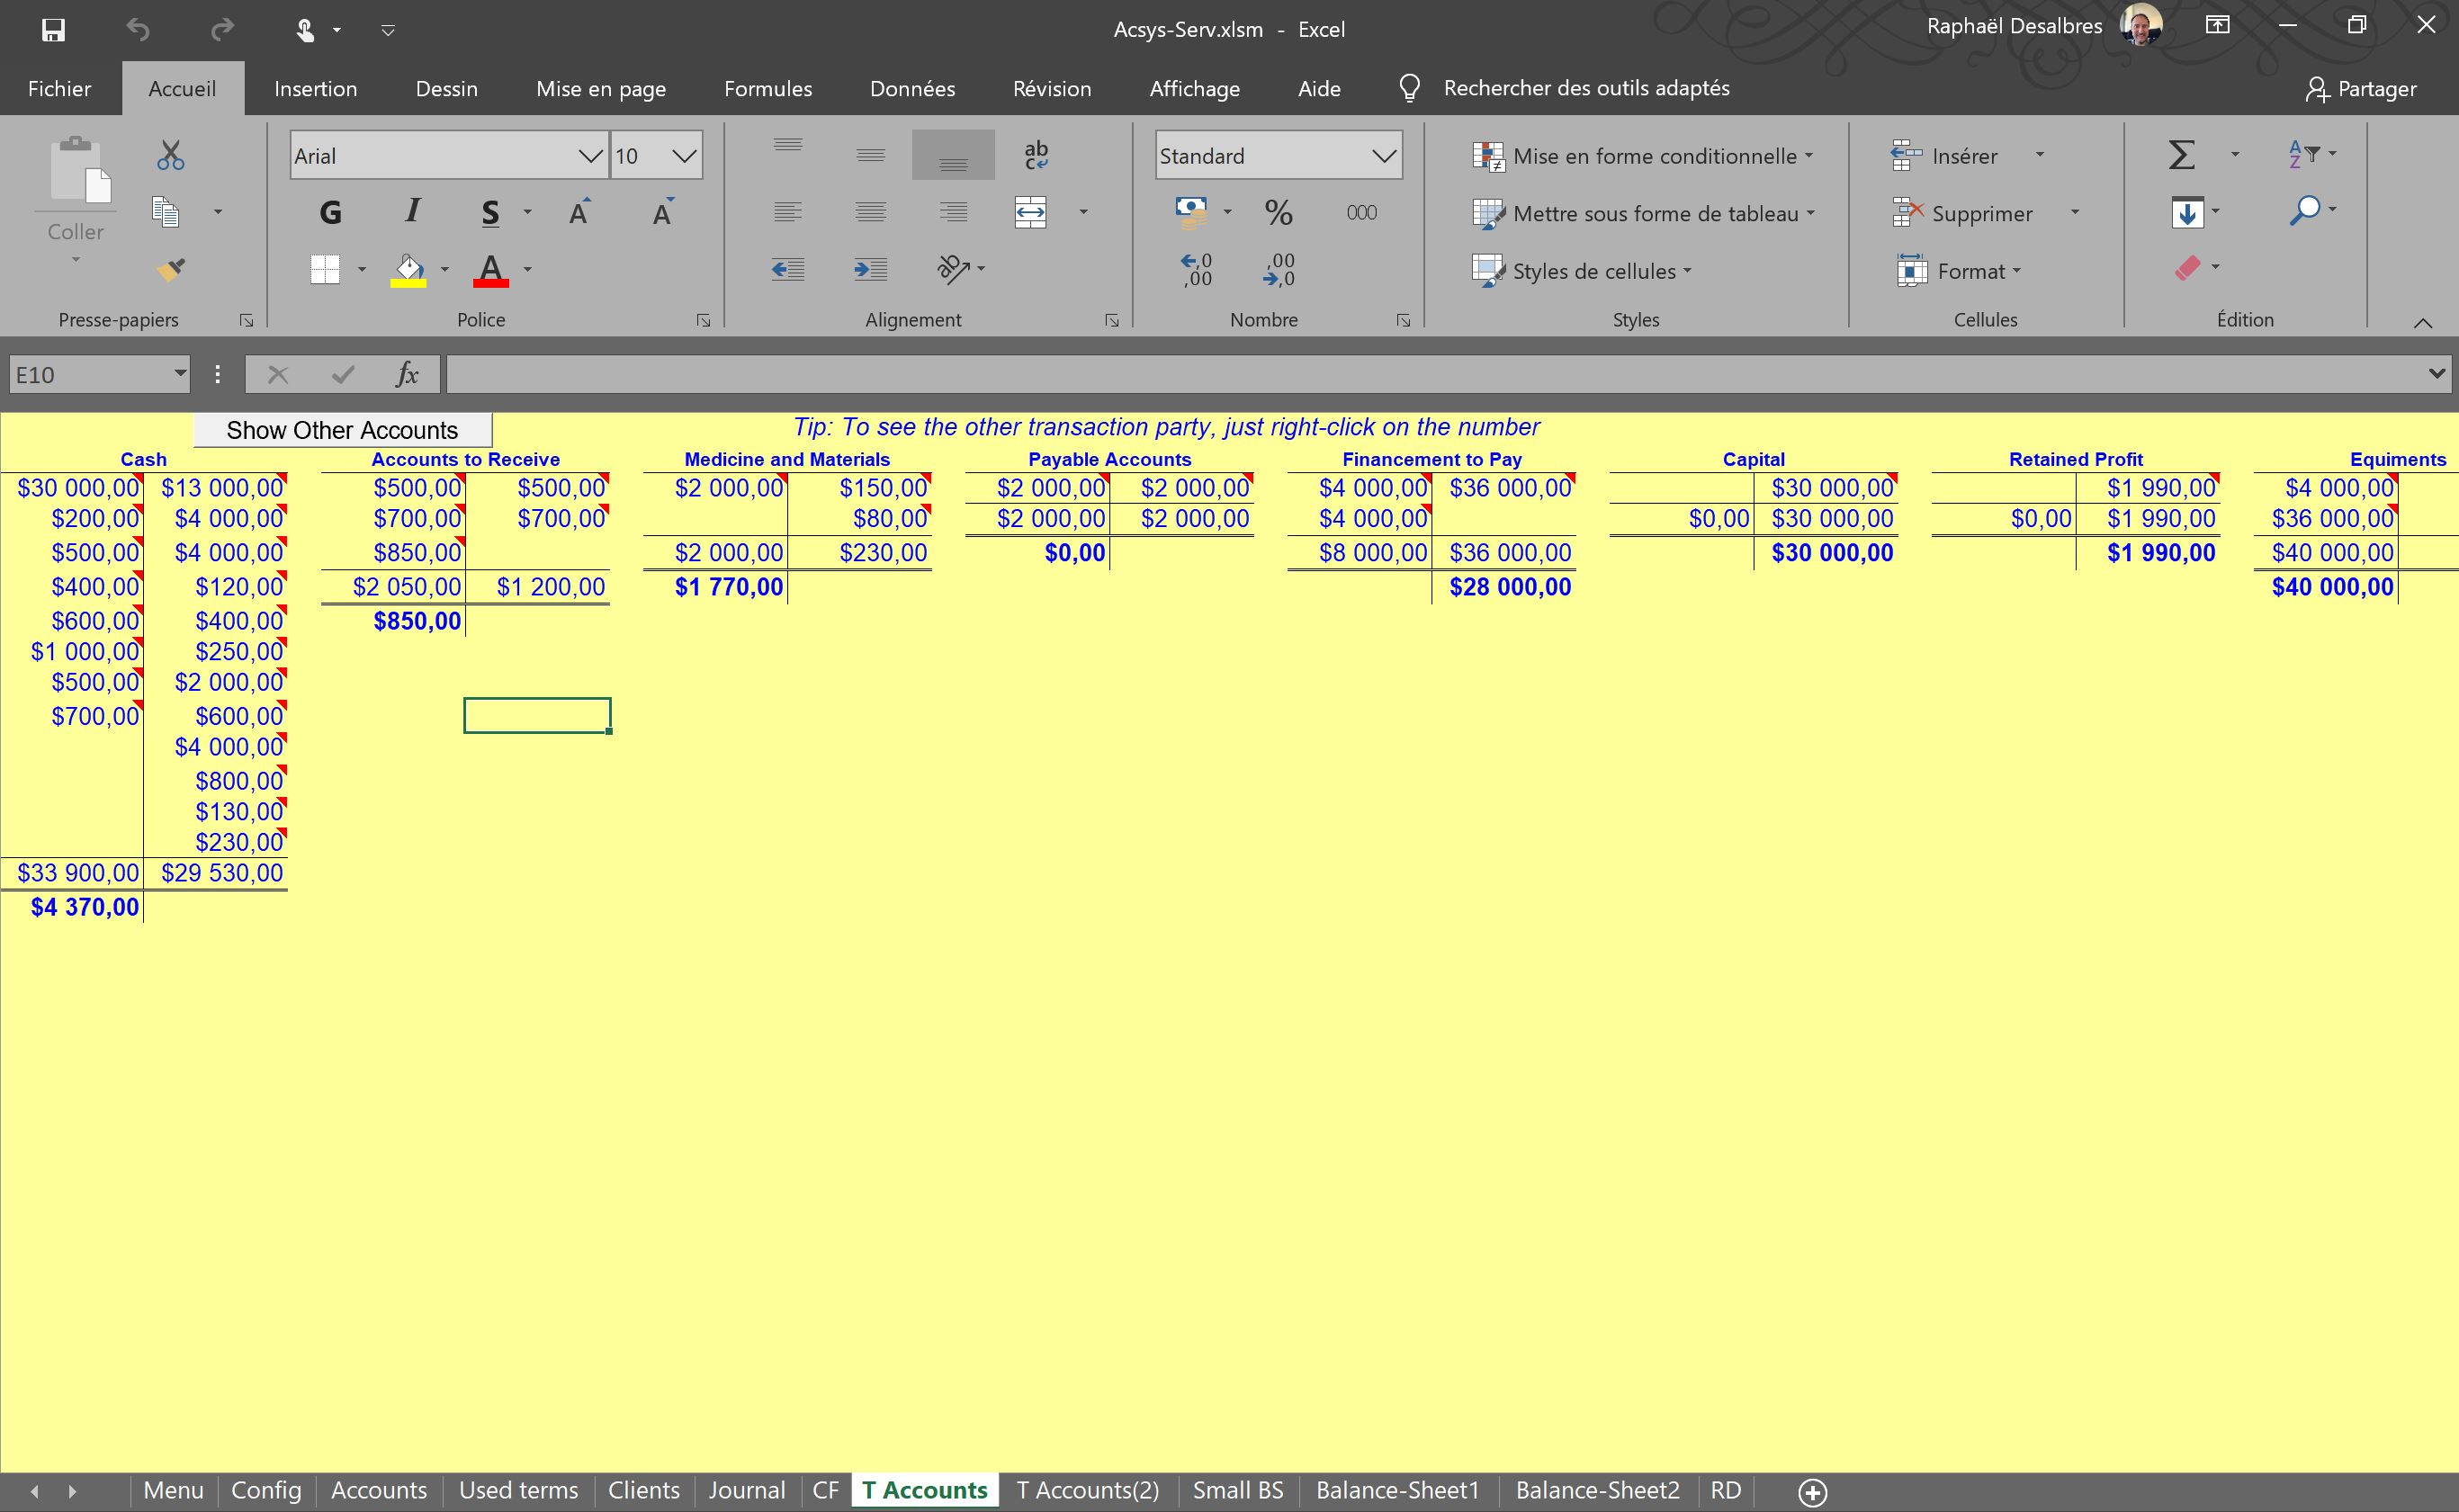Open font color dropdown arrow
Viewport: 2459px width, 1512px height.
[528, 269]
